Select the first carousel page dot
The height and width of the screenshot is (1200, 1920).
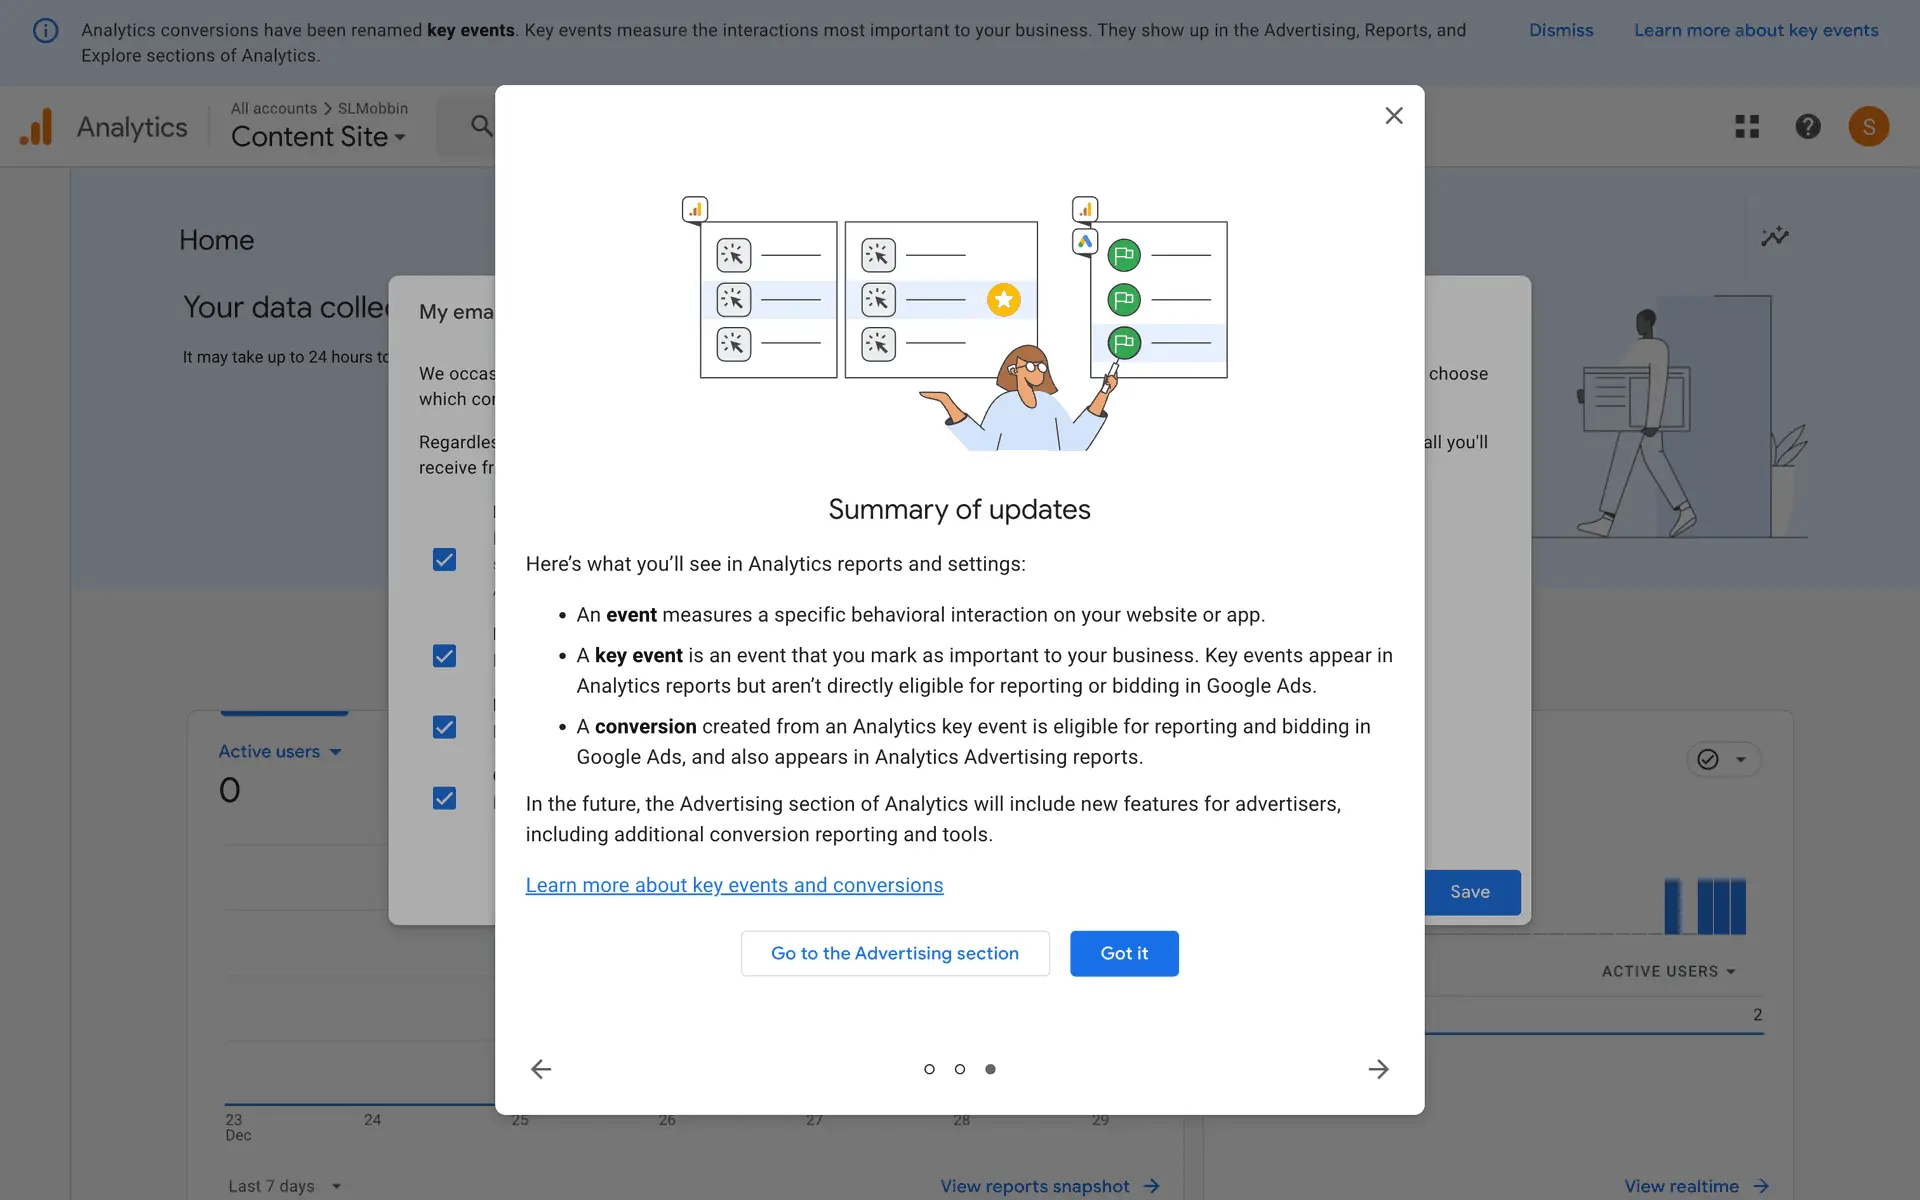tap(929, 1069)
